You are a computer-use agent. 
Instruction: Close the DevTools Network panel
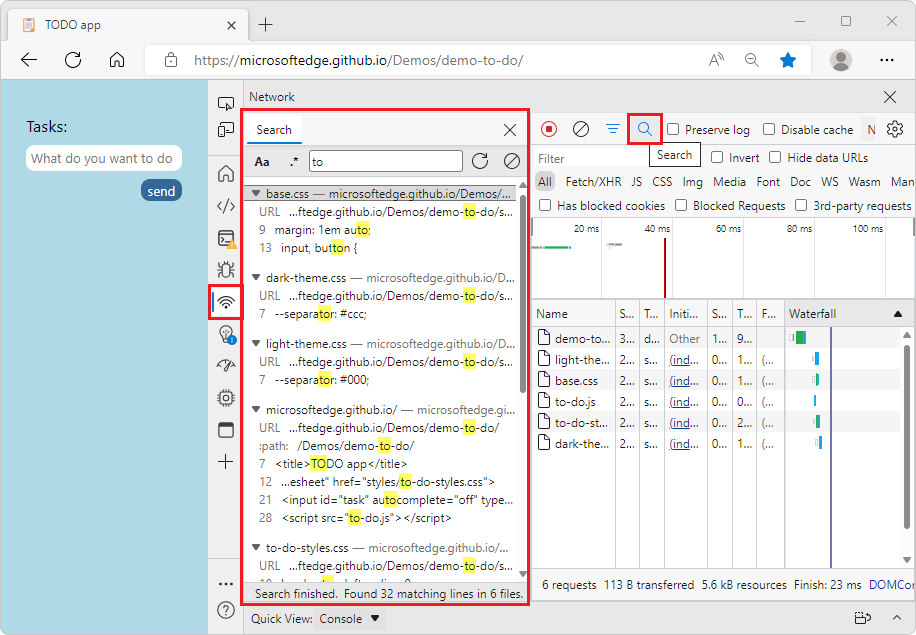(x=890, y=97)
